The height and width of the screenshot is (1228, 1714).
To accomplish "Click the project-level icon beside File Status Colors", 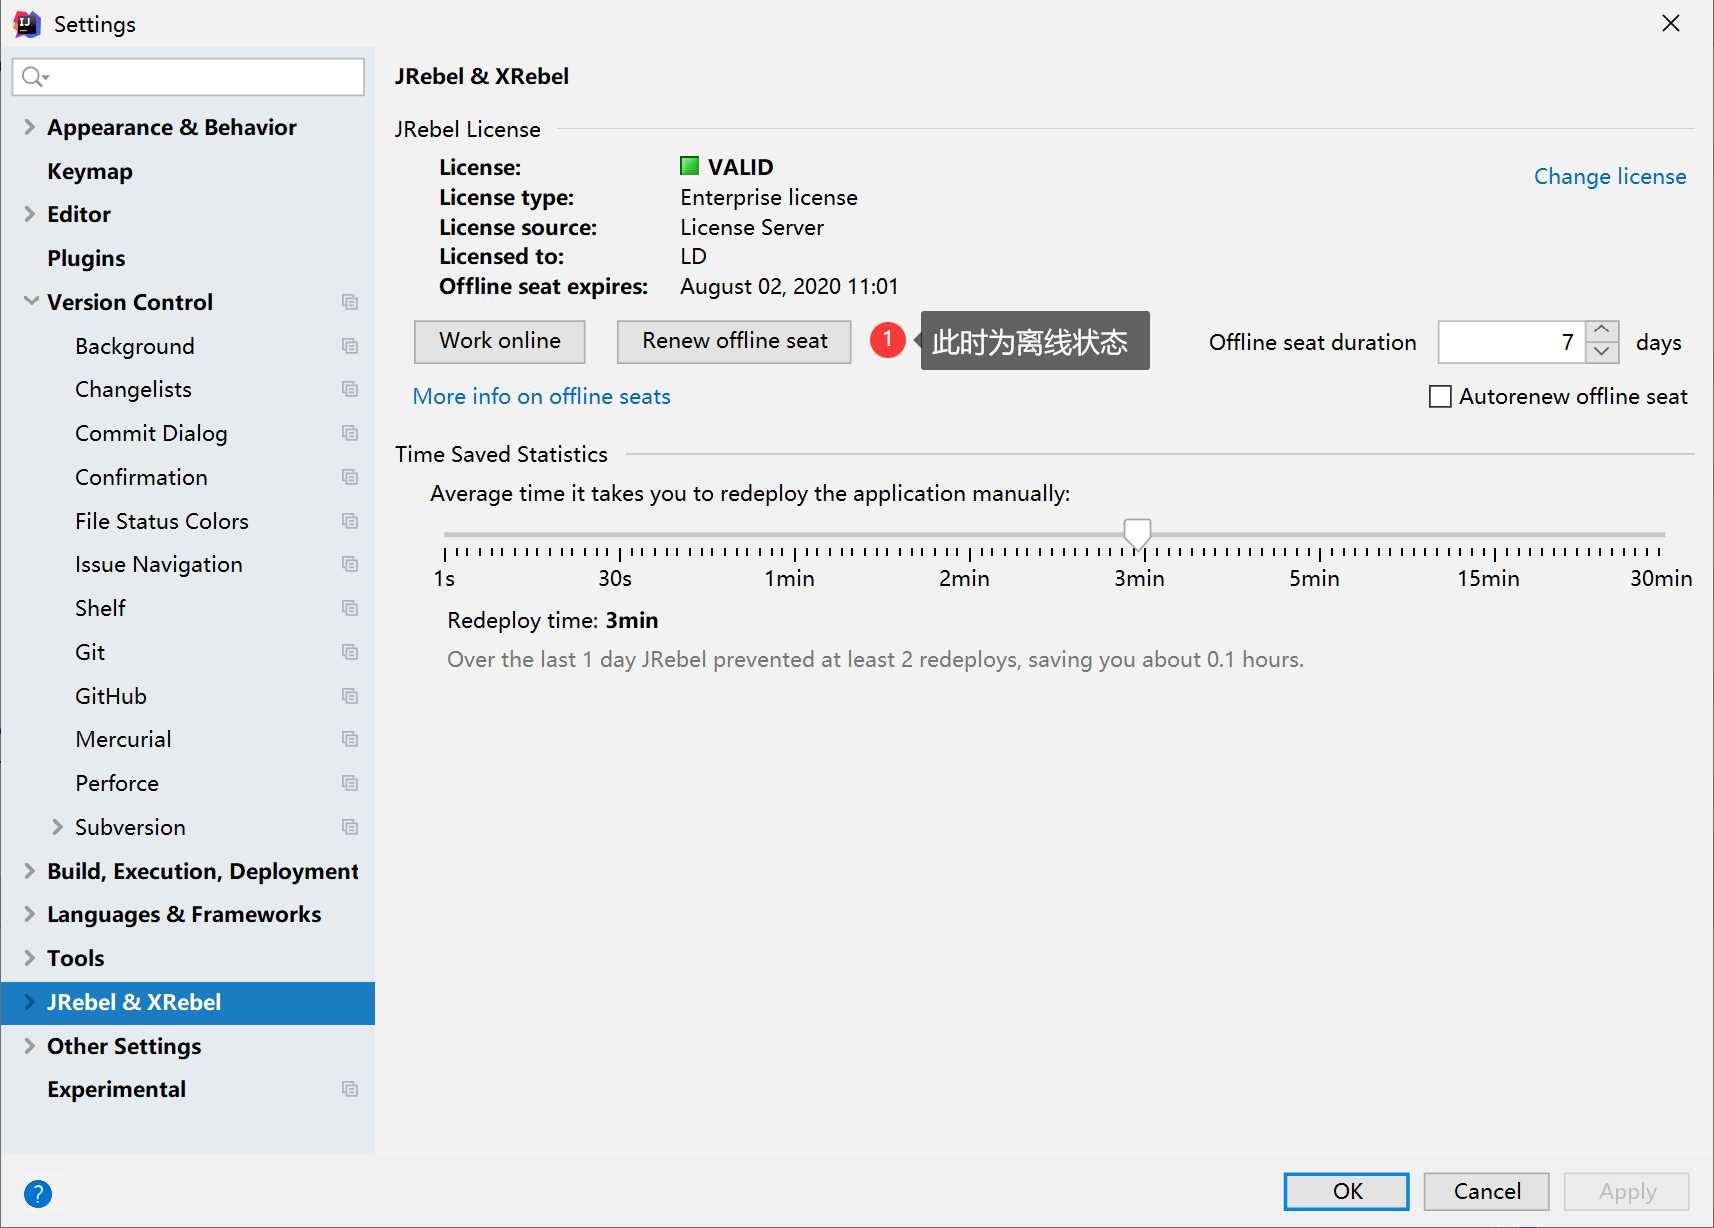I will click(350, 521).
